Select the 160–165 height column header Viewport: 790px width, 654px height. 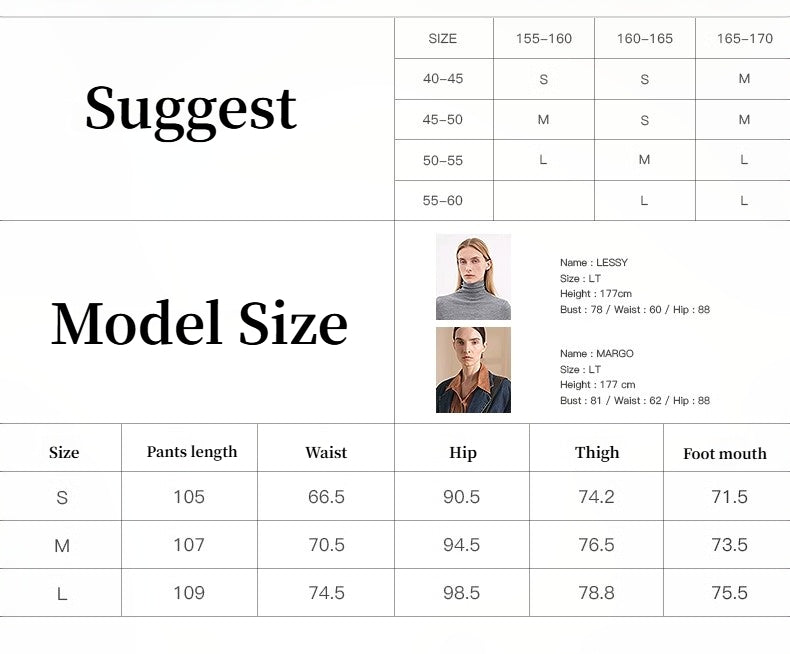pos(645,39)
